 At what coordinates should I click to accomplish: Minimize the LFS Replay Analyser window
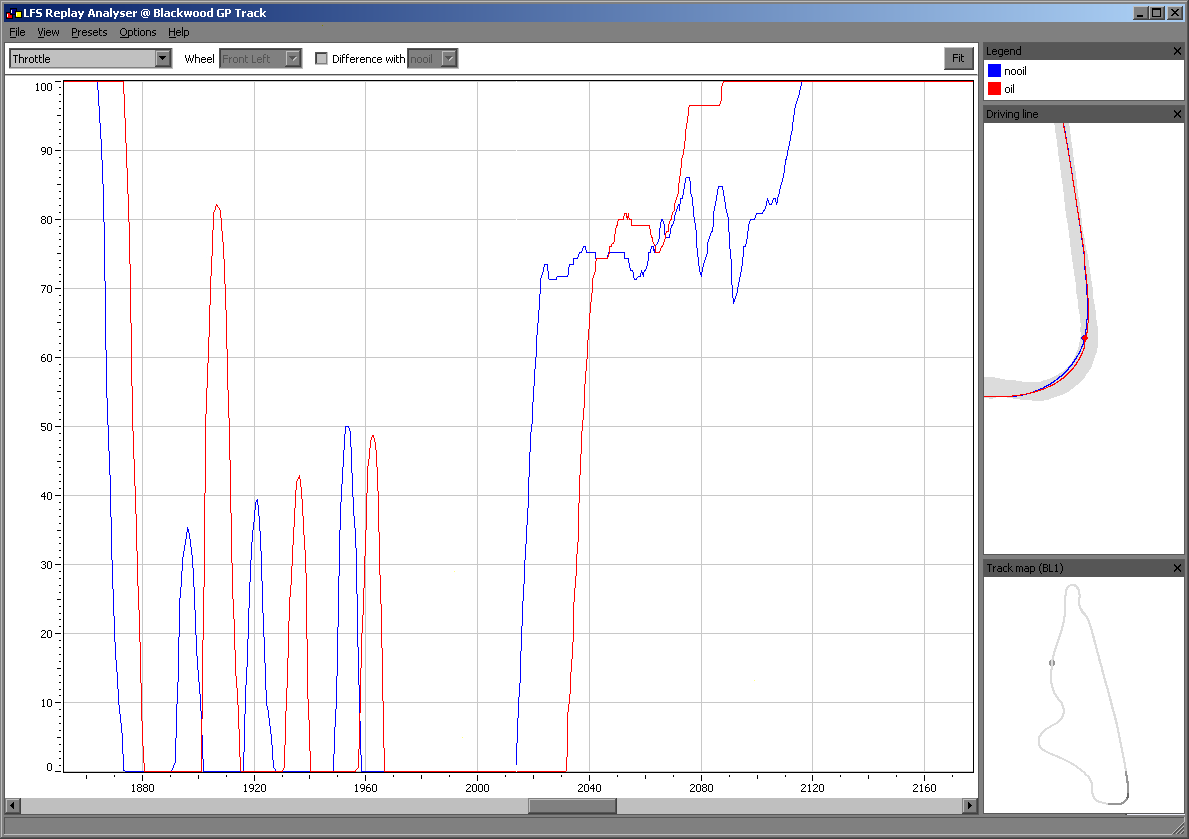1140,13
